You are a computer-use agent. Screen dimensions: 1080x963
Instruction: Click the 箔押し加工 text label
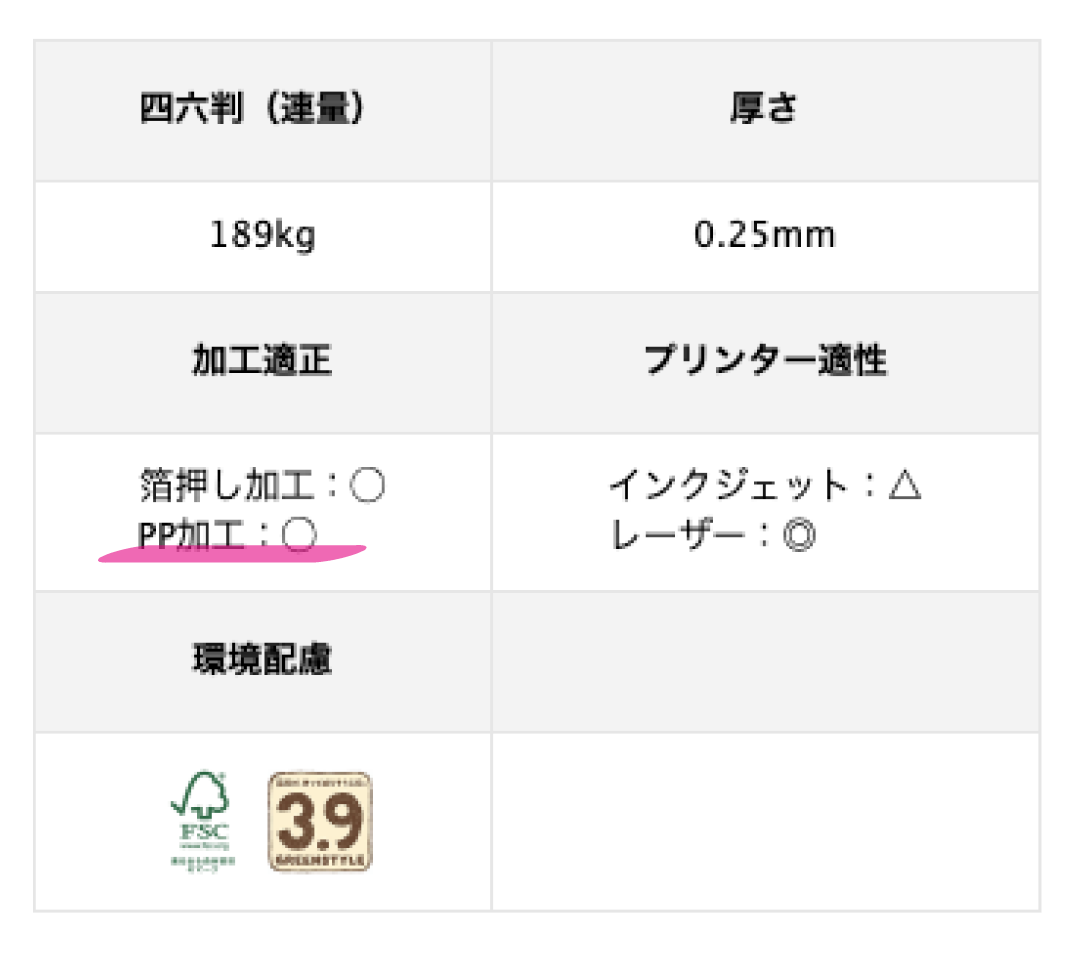[227, 484]
